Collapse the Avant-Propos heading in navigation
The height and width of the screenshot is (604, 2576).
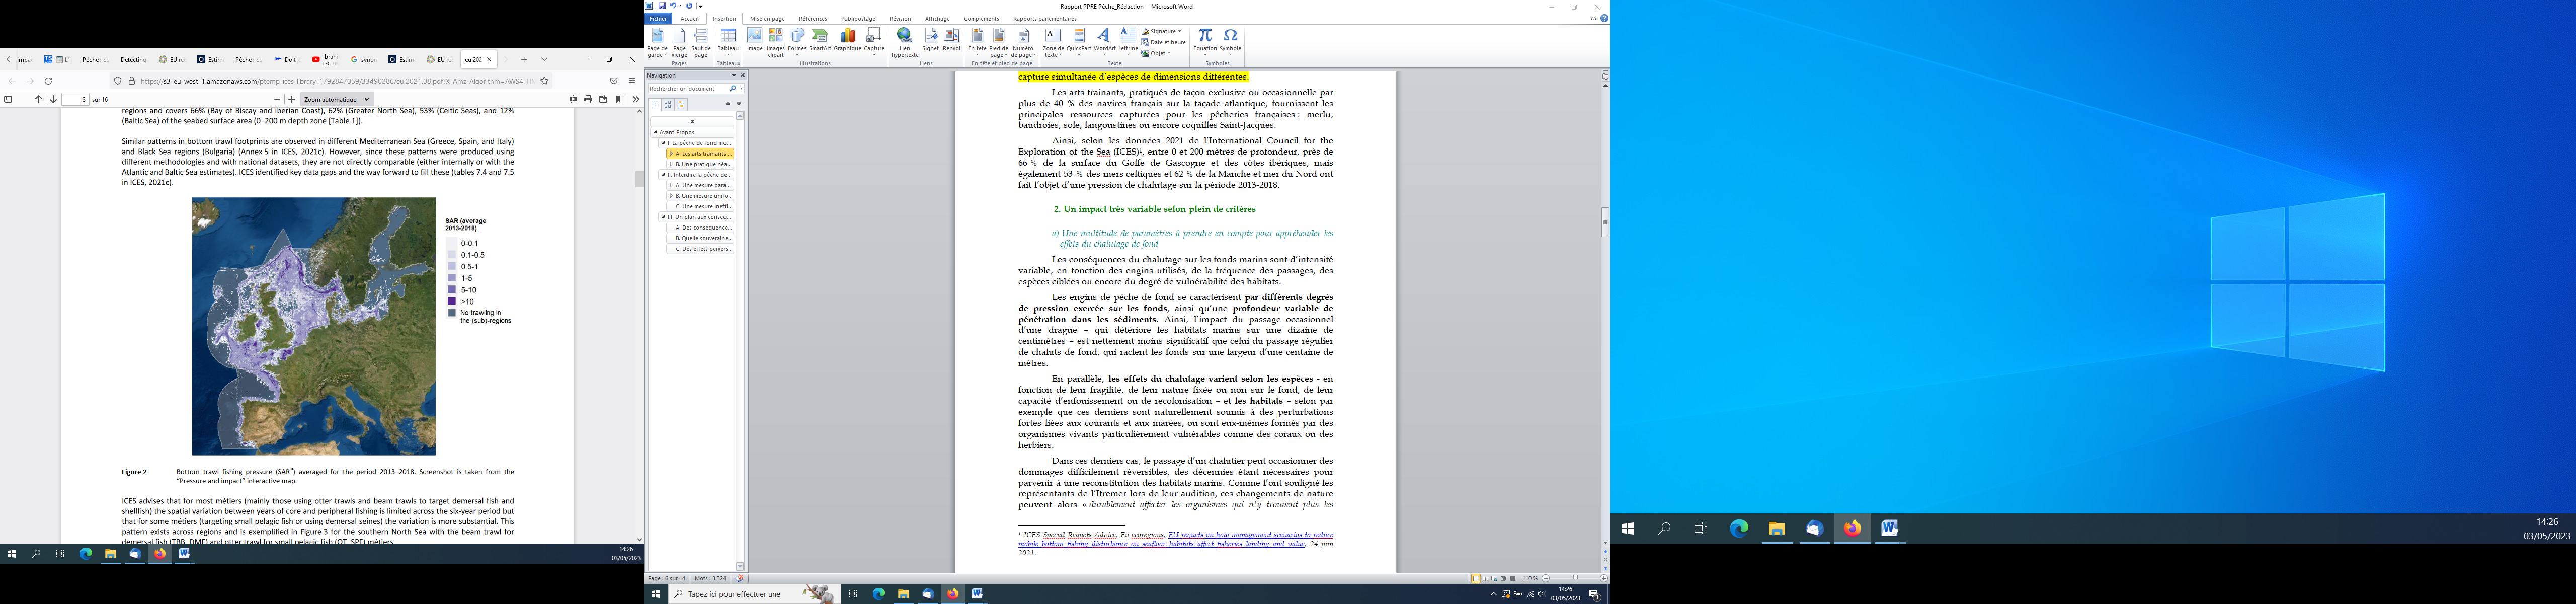(656, 132)
